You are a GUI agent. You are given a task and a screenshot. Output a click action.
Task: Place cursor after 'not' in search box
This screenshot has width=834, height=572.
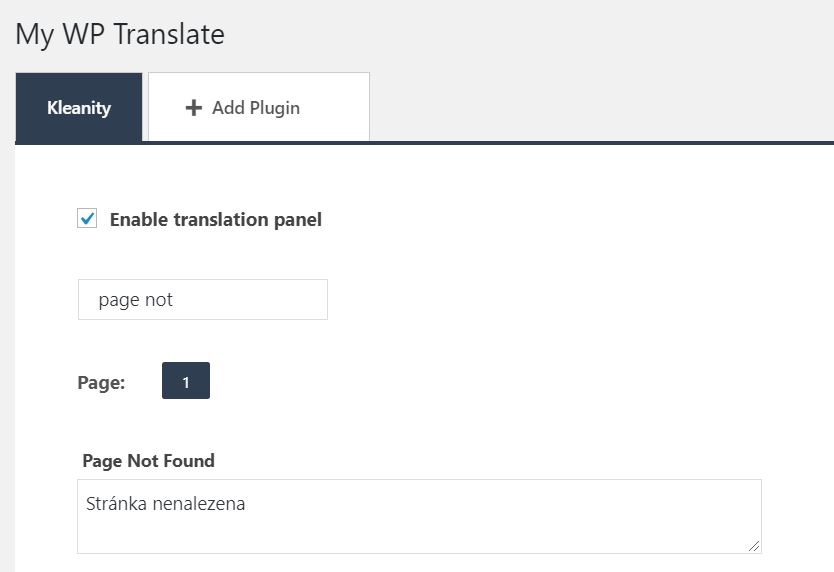click(x=174, y=300)
